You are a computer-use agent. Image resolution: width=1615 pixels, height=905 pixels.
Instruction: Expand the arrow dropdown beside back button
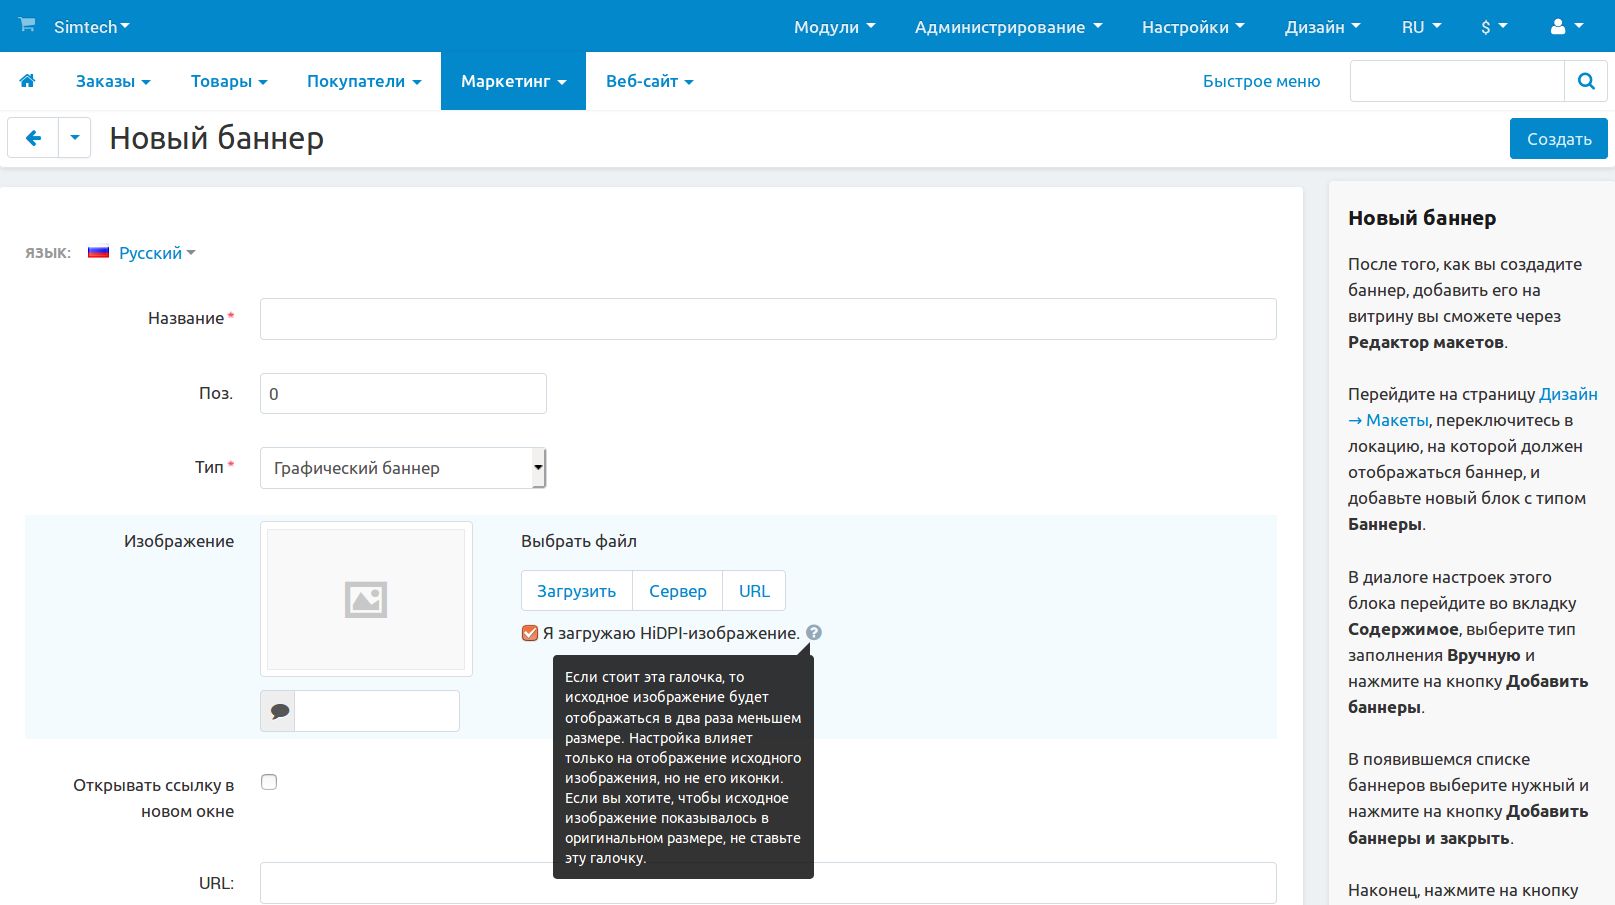pyautogui.click(x=75, y=138)
